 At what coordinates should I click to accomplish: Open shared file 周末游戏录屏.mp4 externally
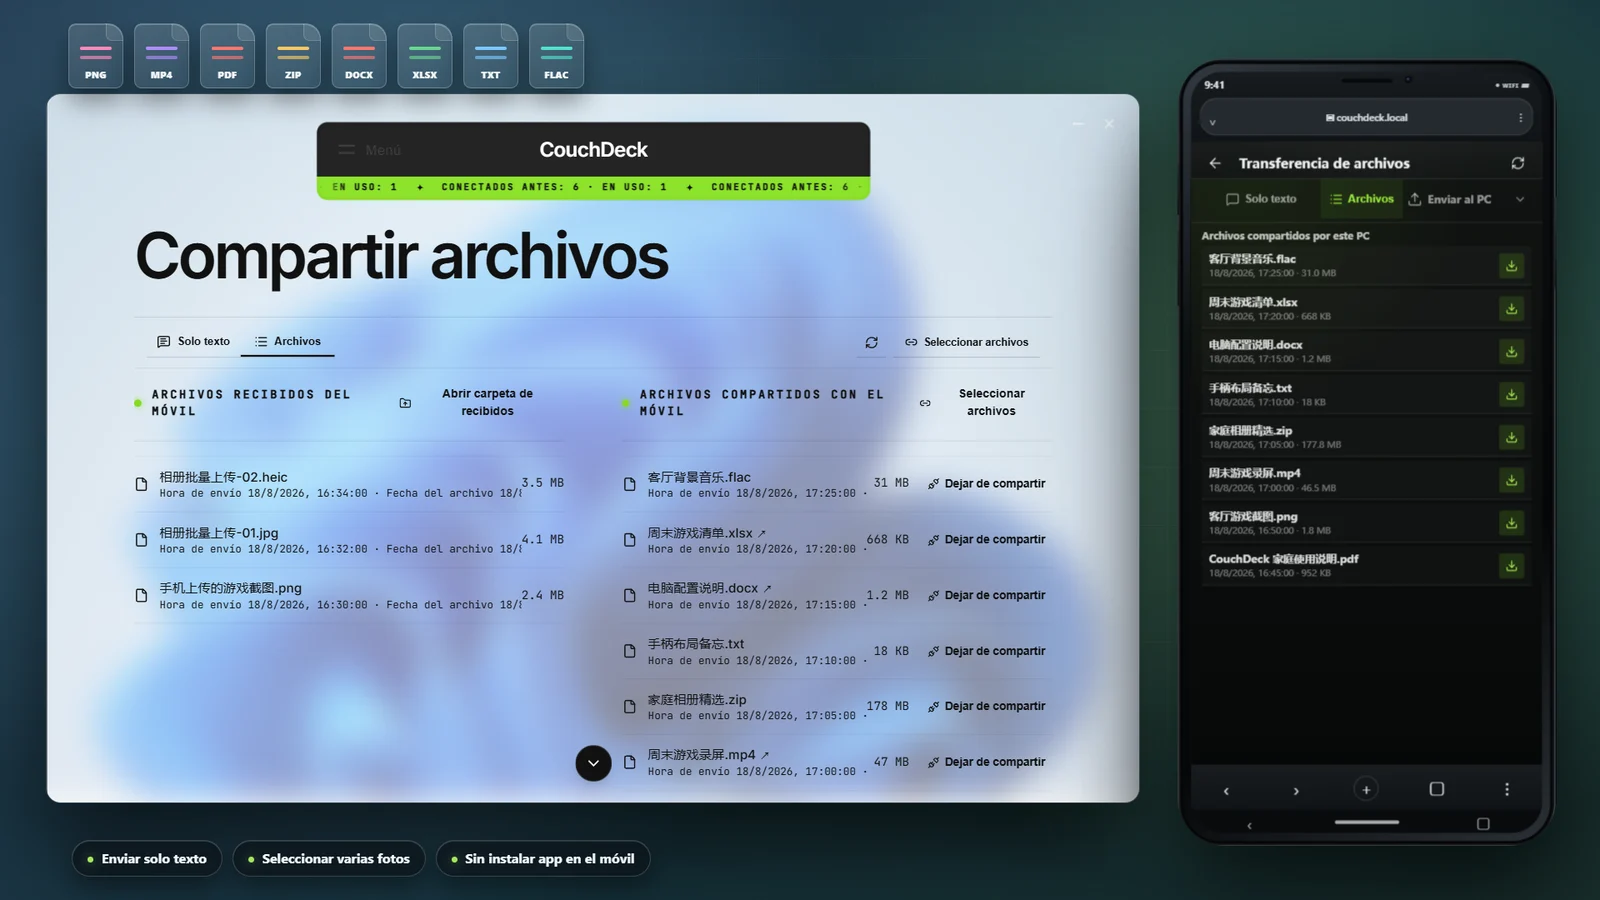click(765, 755)
